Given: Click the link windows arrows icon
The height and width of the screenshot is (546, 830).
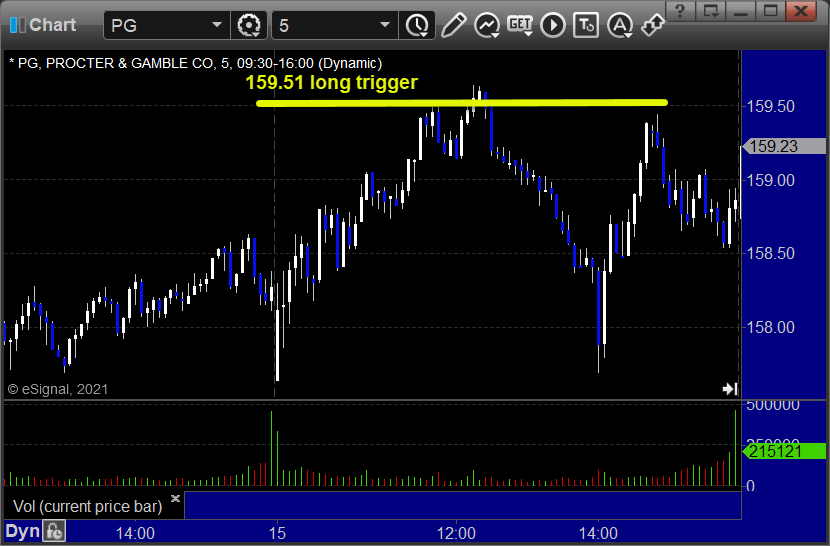Looking at the screenshot, I should point(653,25).
